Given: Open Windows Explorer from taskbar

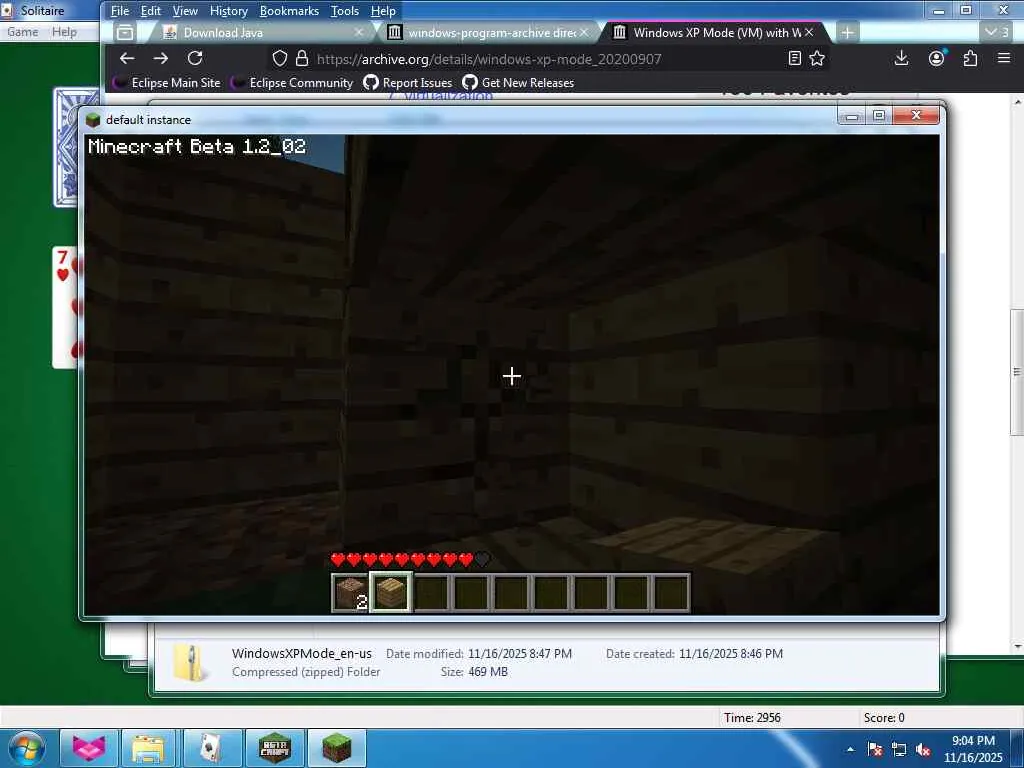Looking at the screenshot, I should 148,748.
